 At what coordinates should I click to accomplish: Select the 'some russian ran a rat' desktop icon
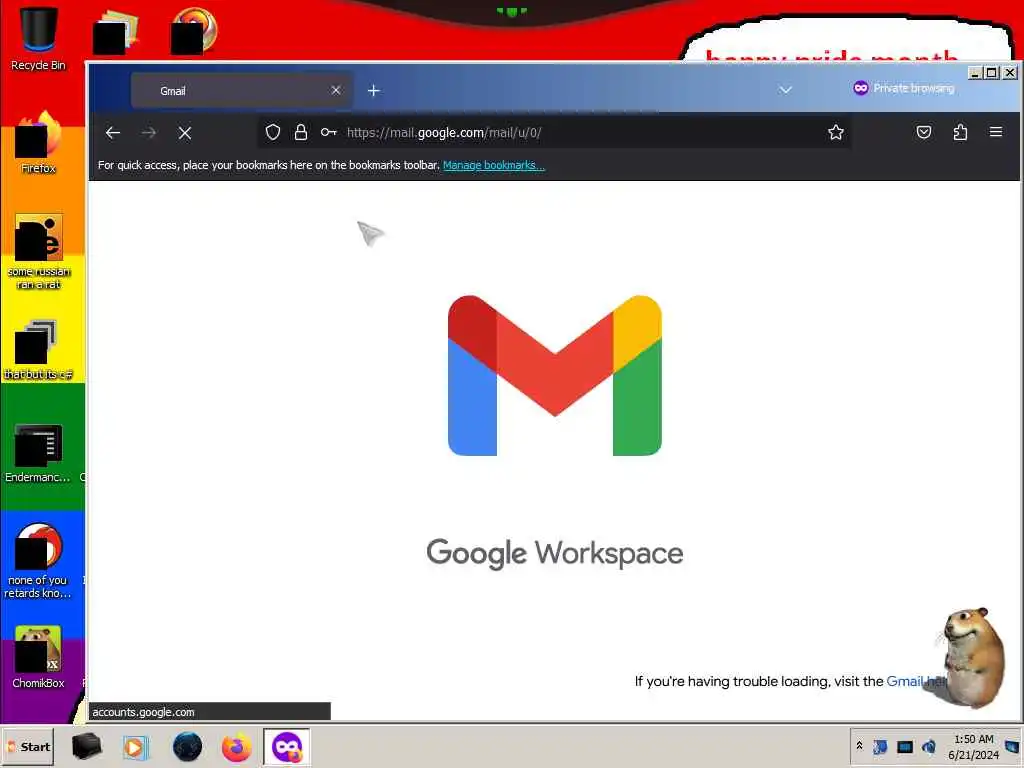pyautogui.click(x=39, y=252)
